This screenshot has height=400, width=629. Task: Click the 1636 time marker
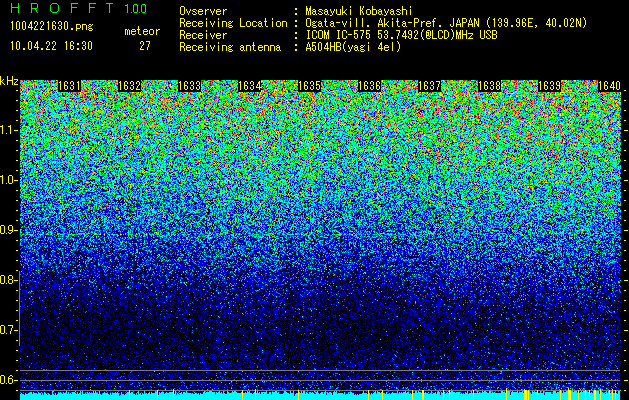(x=369, y=86)
